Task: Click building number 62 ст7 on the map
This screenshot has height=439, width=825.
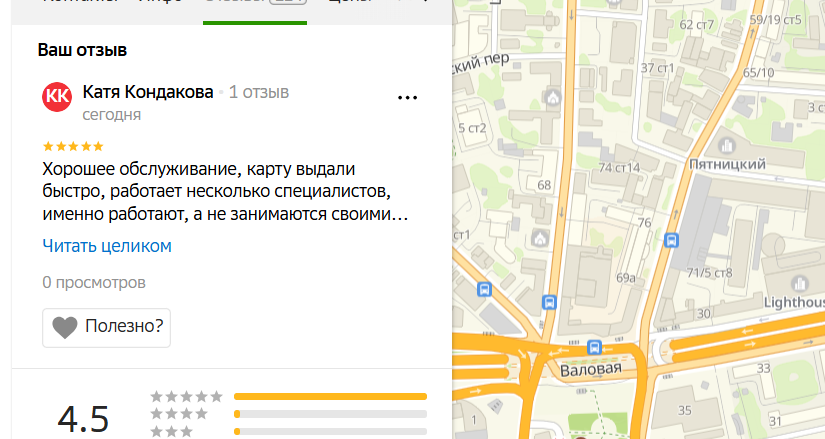Action: [x=697, y=25]
